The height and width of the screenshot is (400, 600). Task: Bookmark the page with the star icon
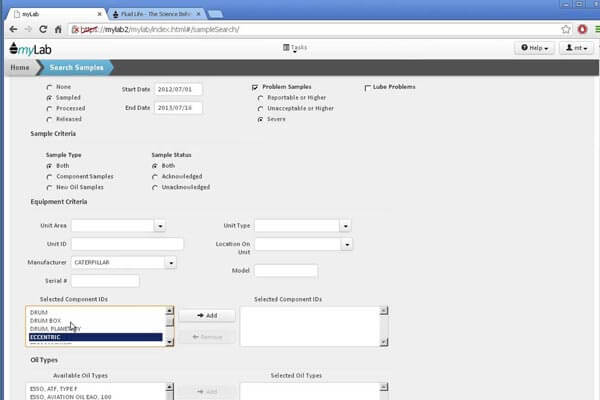click(x=566, y=29)
